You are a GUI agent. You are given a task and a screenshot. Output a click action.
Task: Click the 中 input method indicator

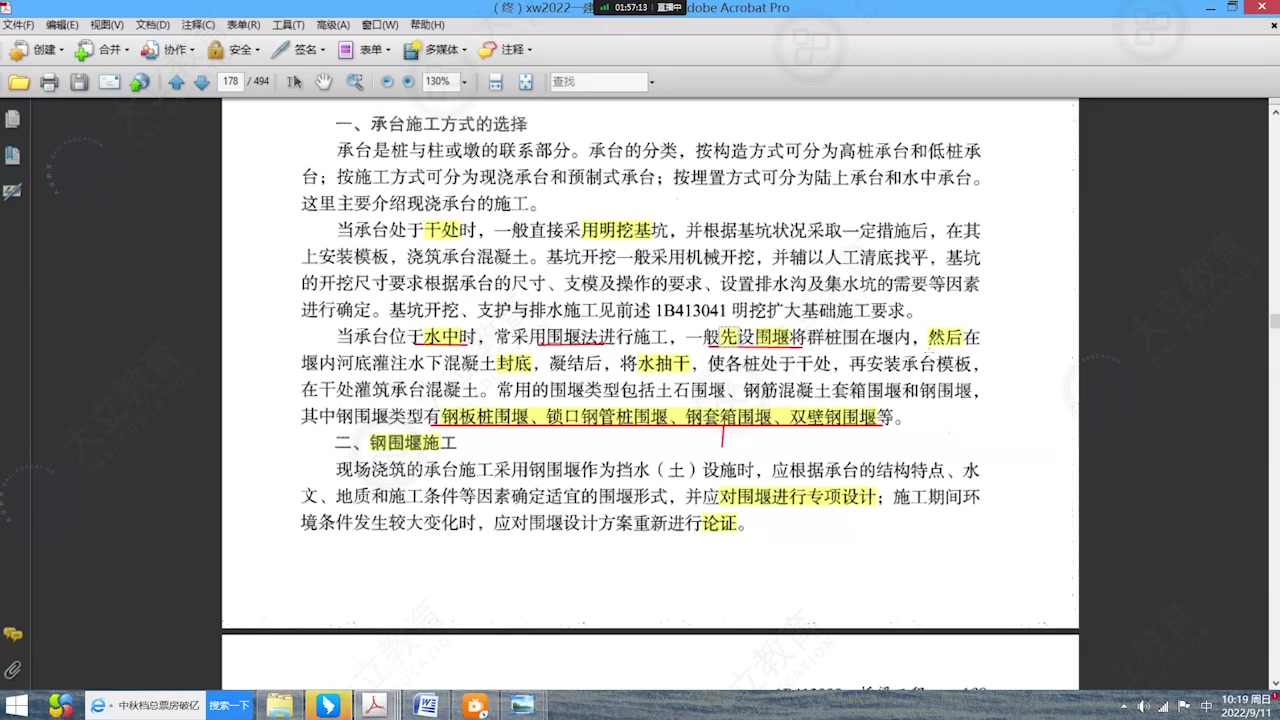coord(1206,706)
